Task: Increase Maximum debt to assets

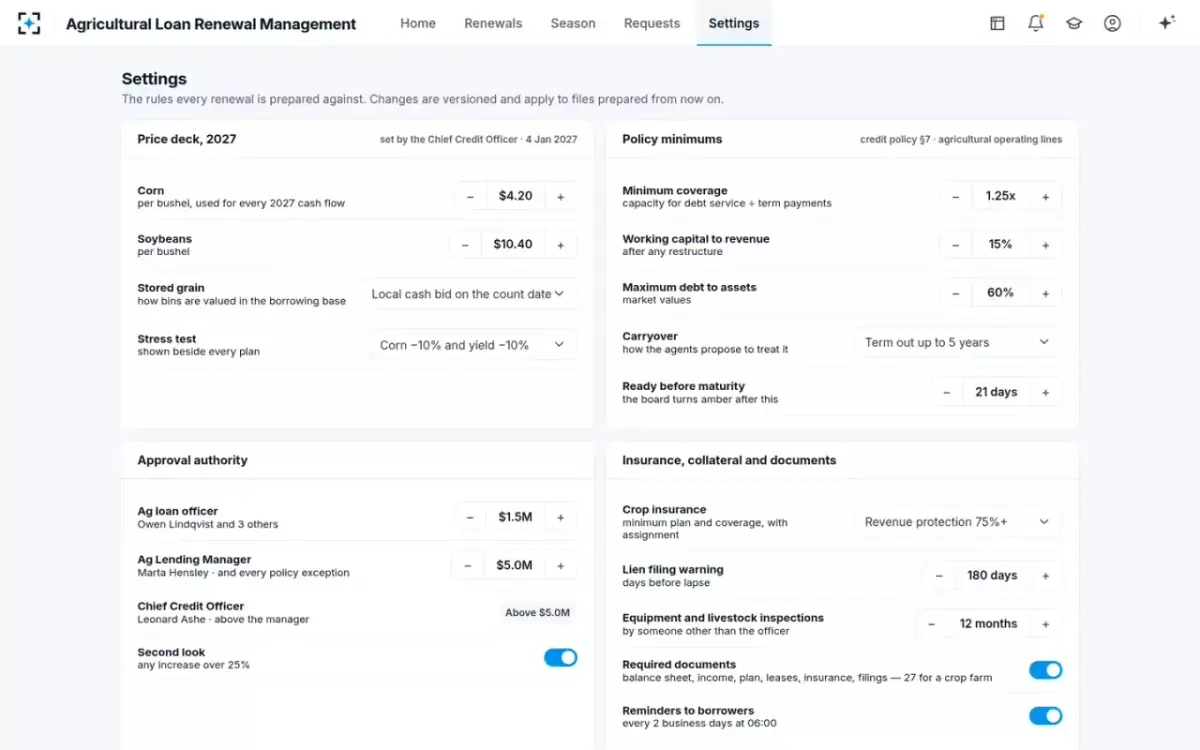Action: (x=1046, y=293)
